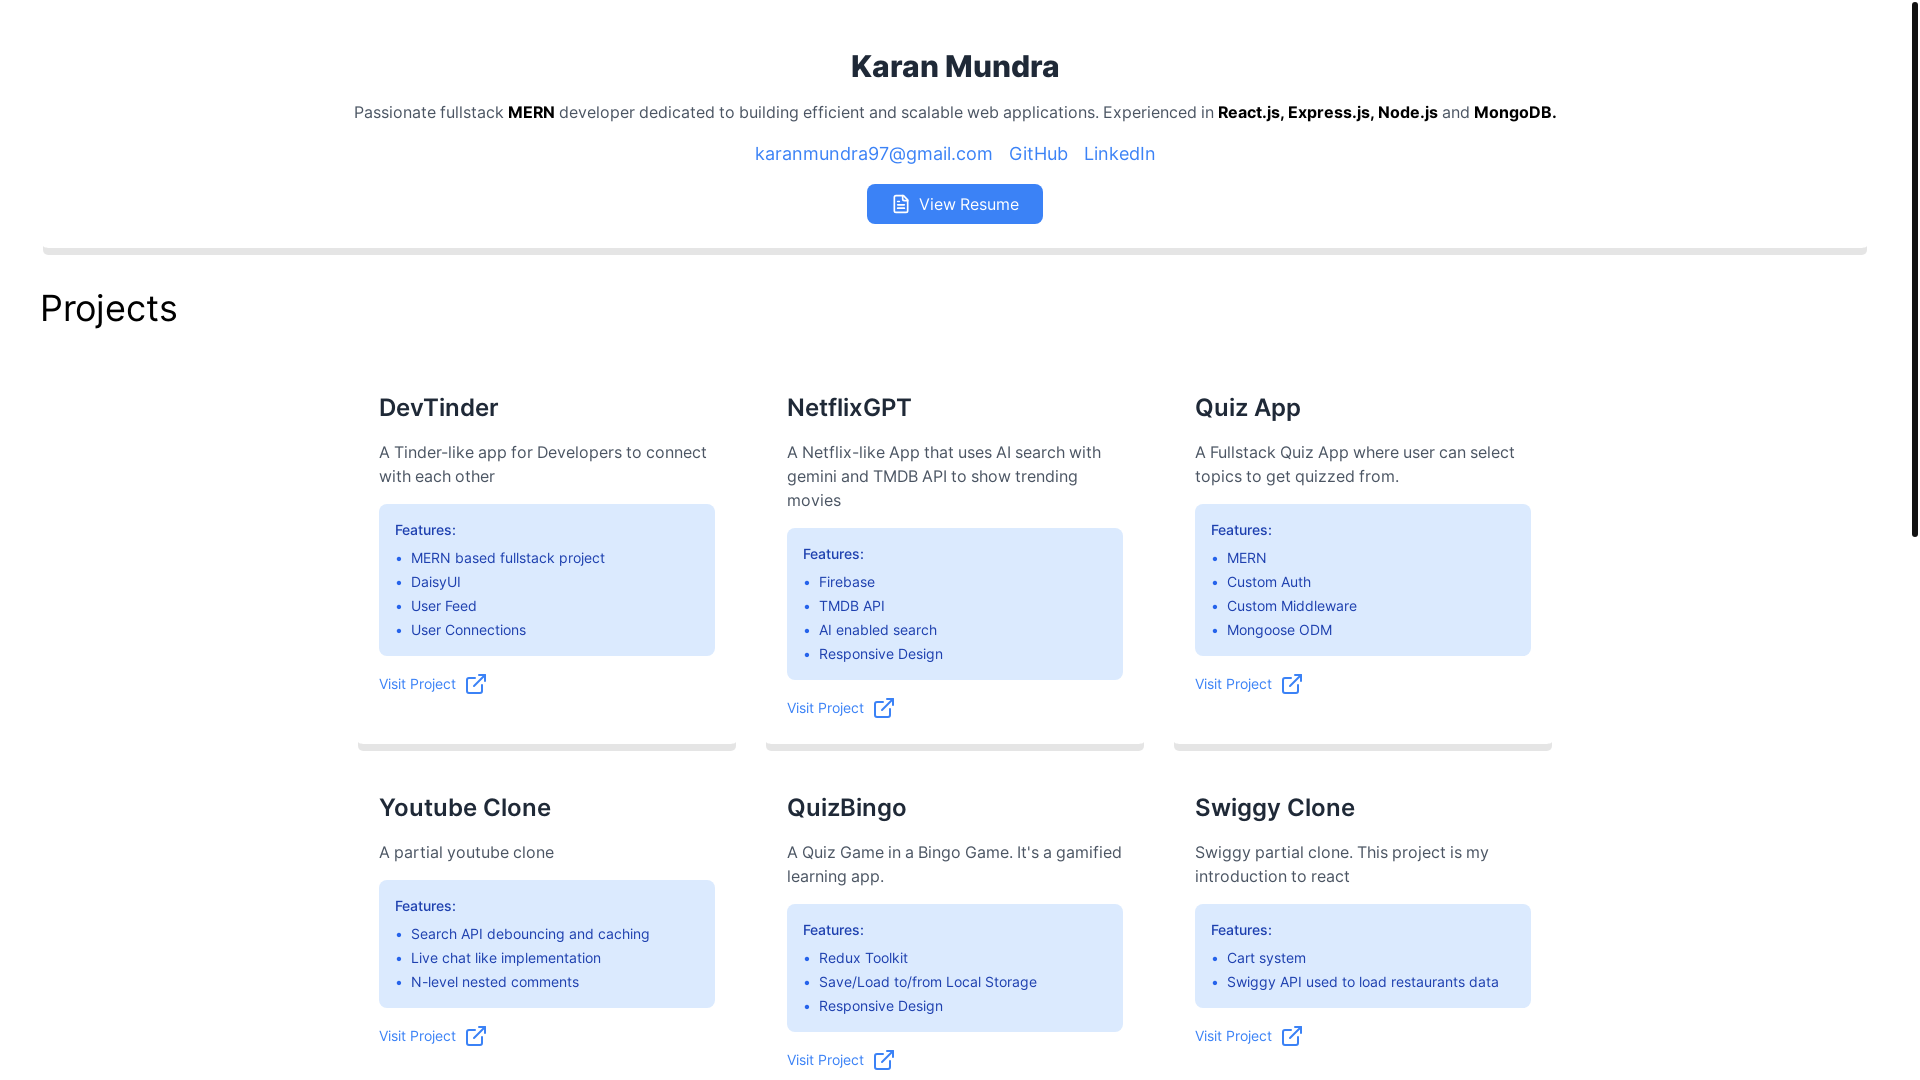Click the 'User Feed' feature item
Viewport: 1920px width, 1080px height.
[444, 606]
